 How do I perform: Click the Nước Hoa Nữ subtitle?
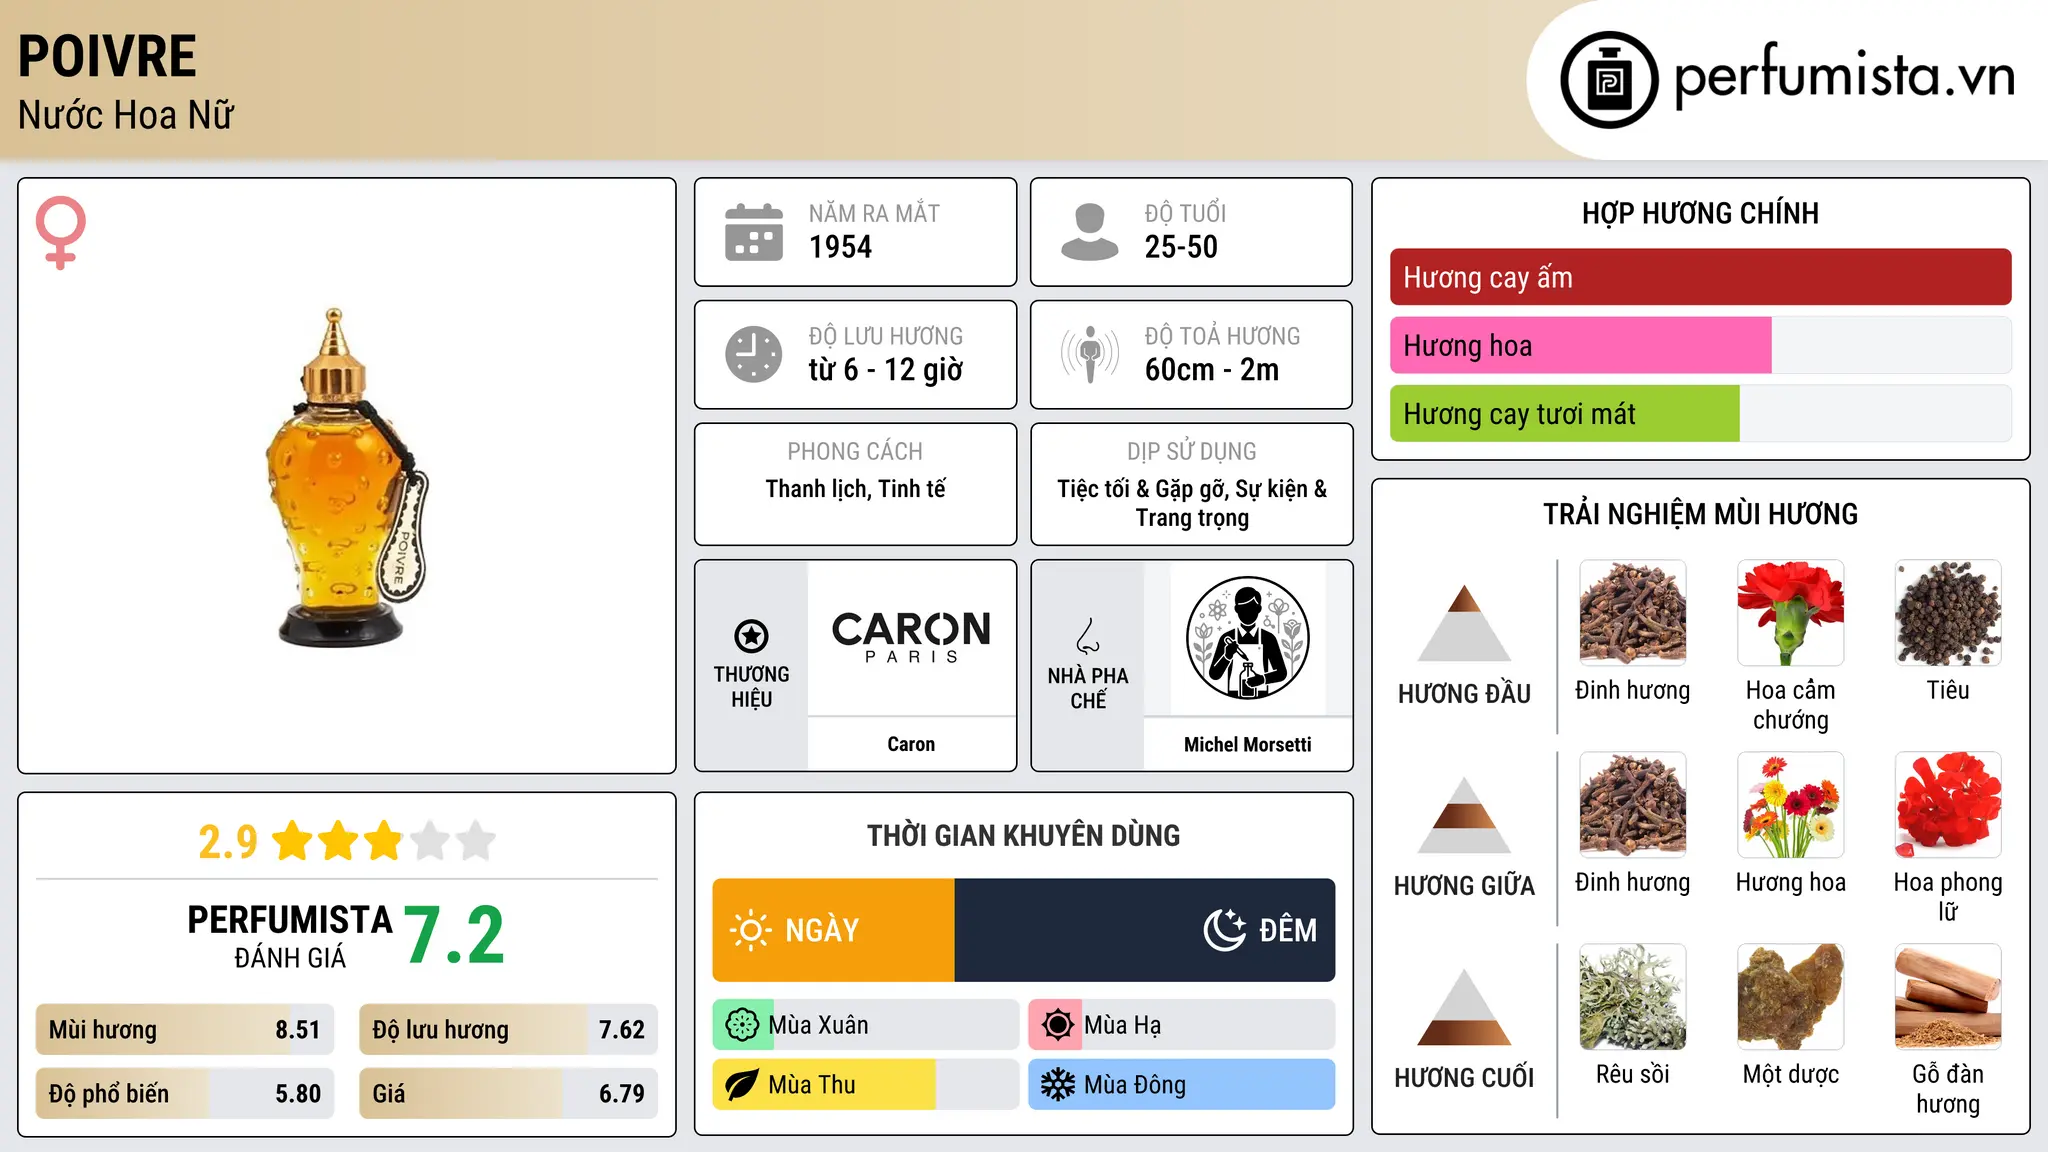pyautogui.click(x=126, y=115)
